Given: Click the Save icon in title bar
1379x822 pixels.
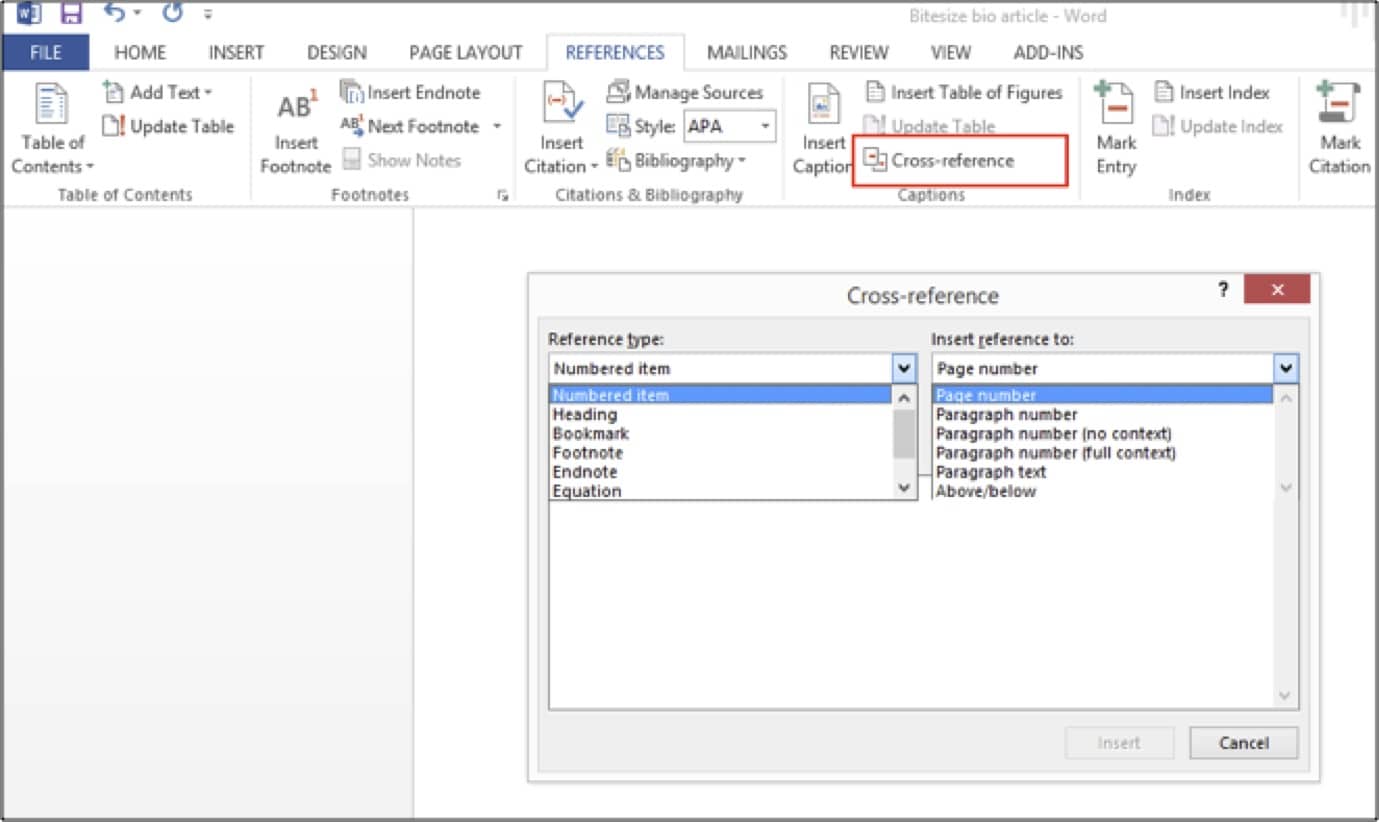Looking at the screenshot, I should [x=71, y=14].
